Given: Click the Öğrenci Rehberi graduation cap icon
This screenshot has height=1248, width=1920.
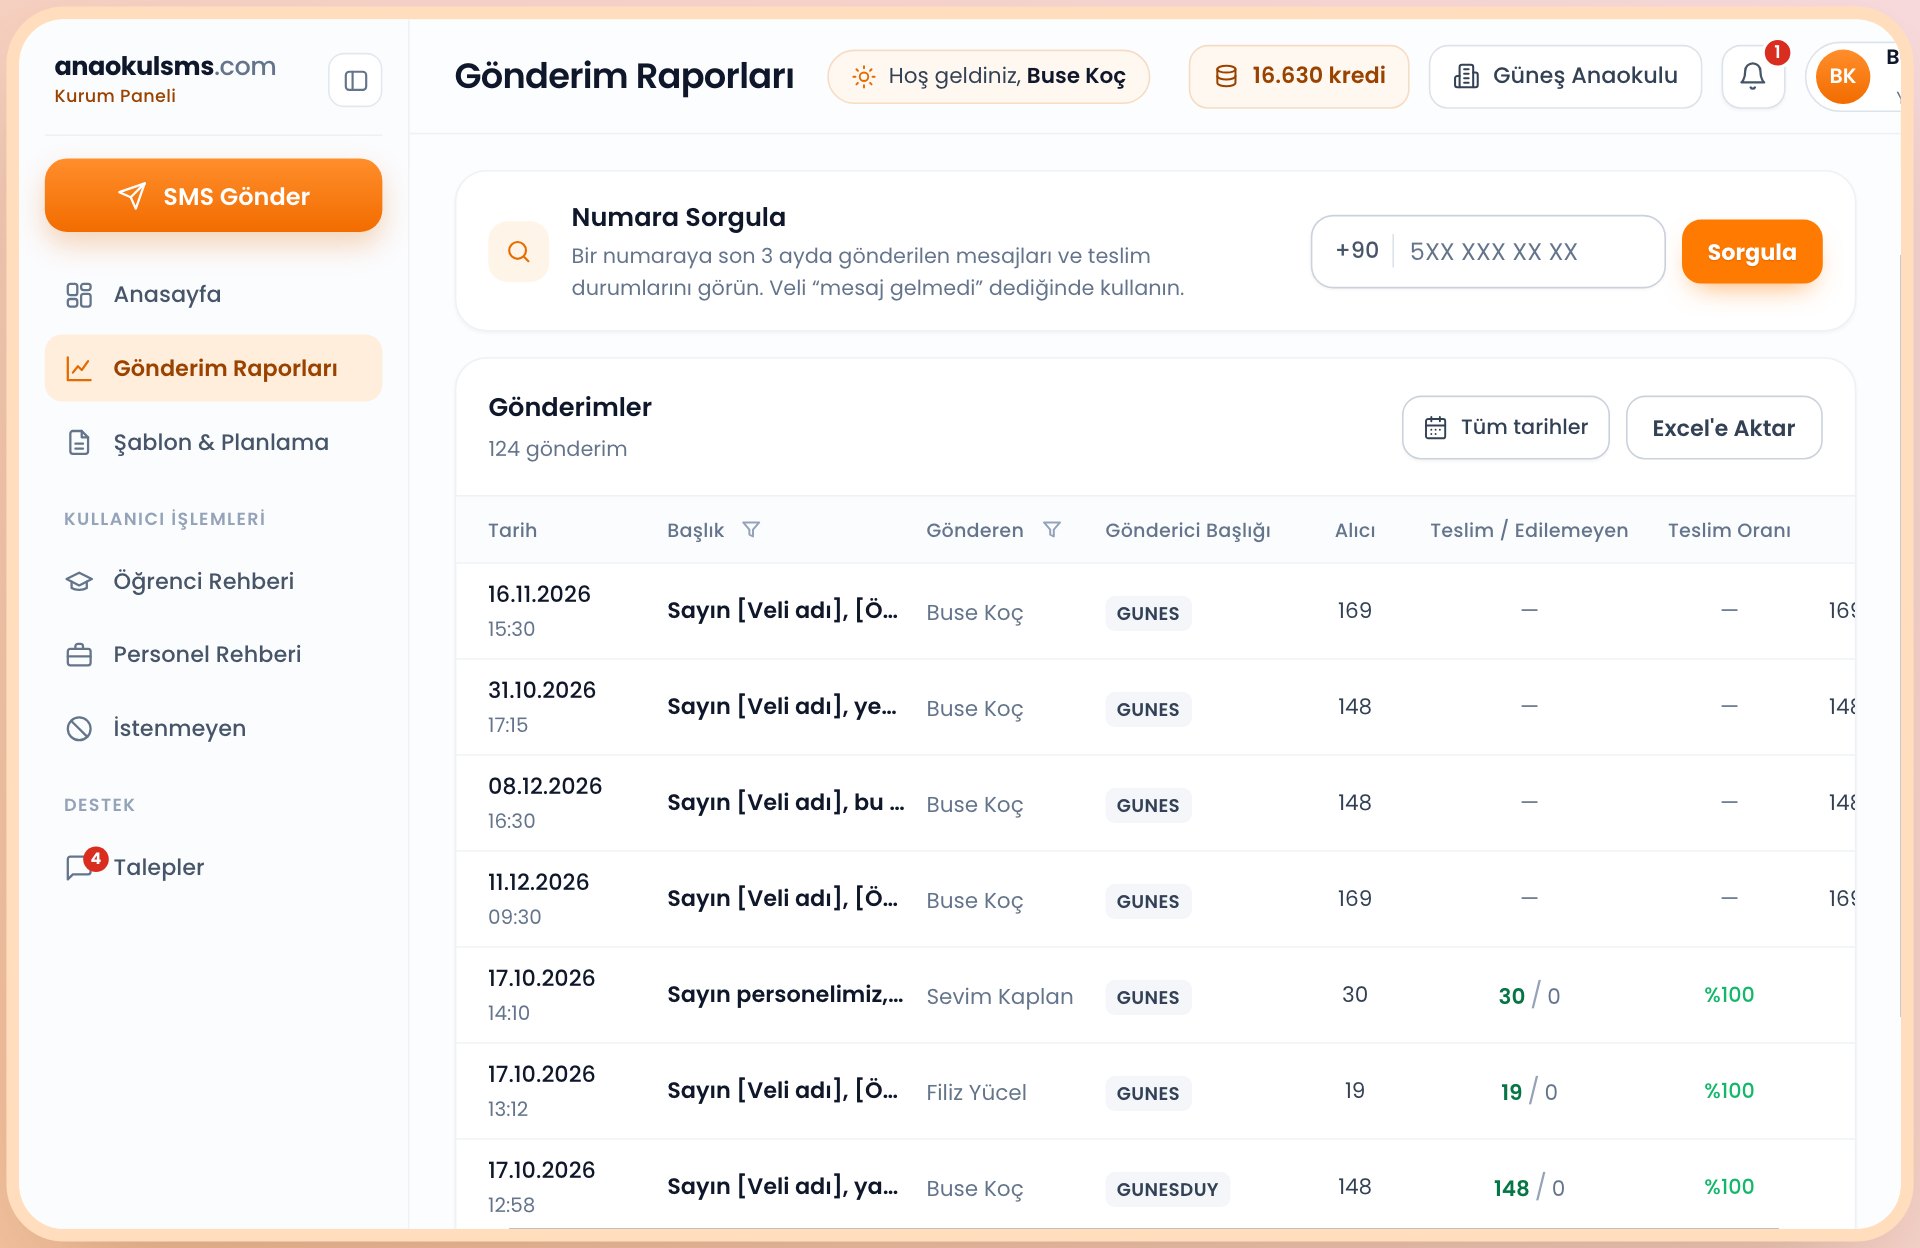Looking at the screenshot, I should click(79, 581).
